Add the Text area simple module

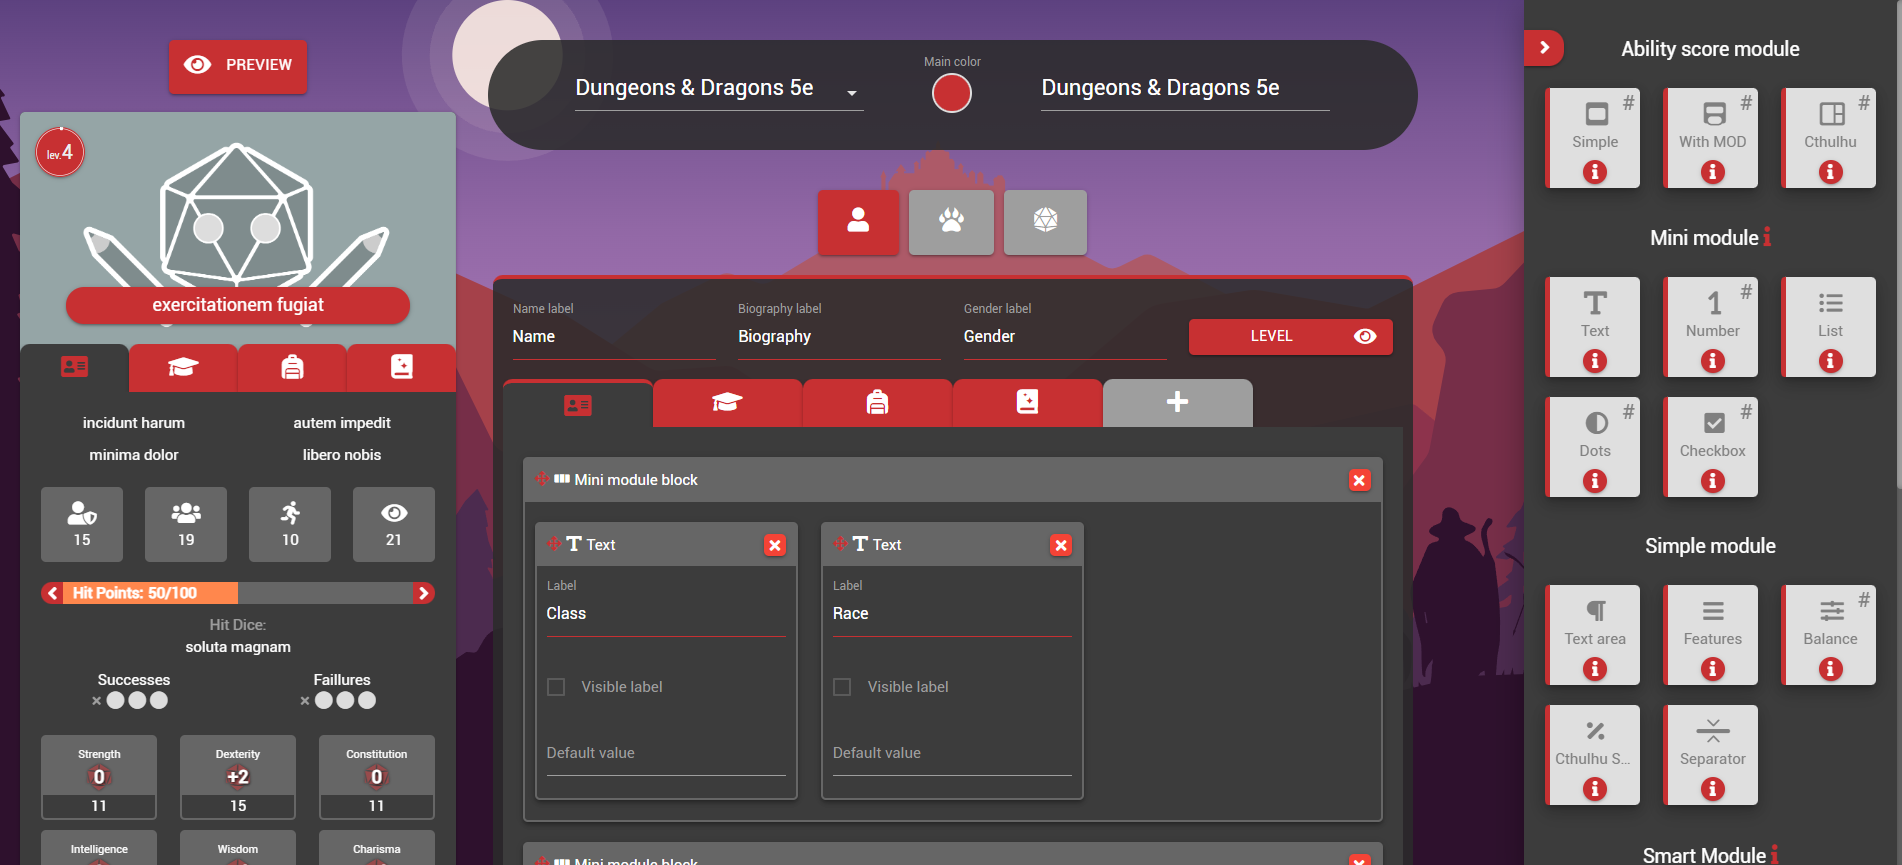click(x=1594, y=635)
